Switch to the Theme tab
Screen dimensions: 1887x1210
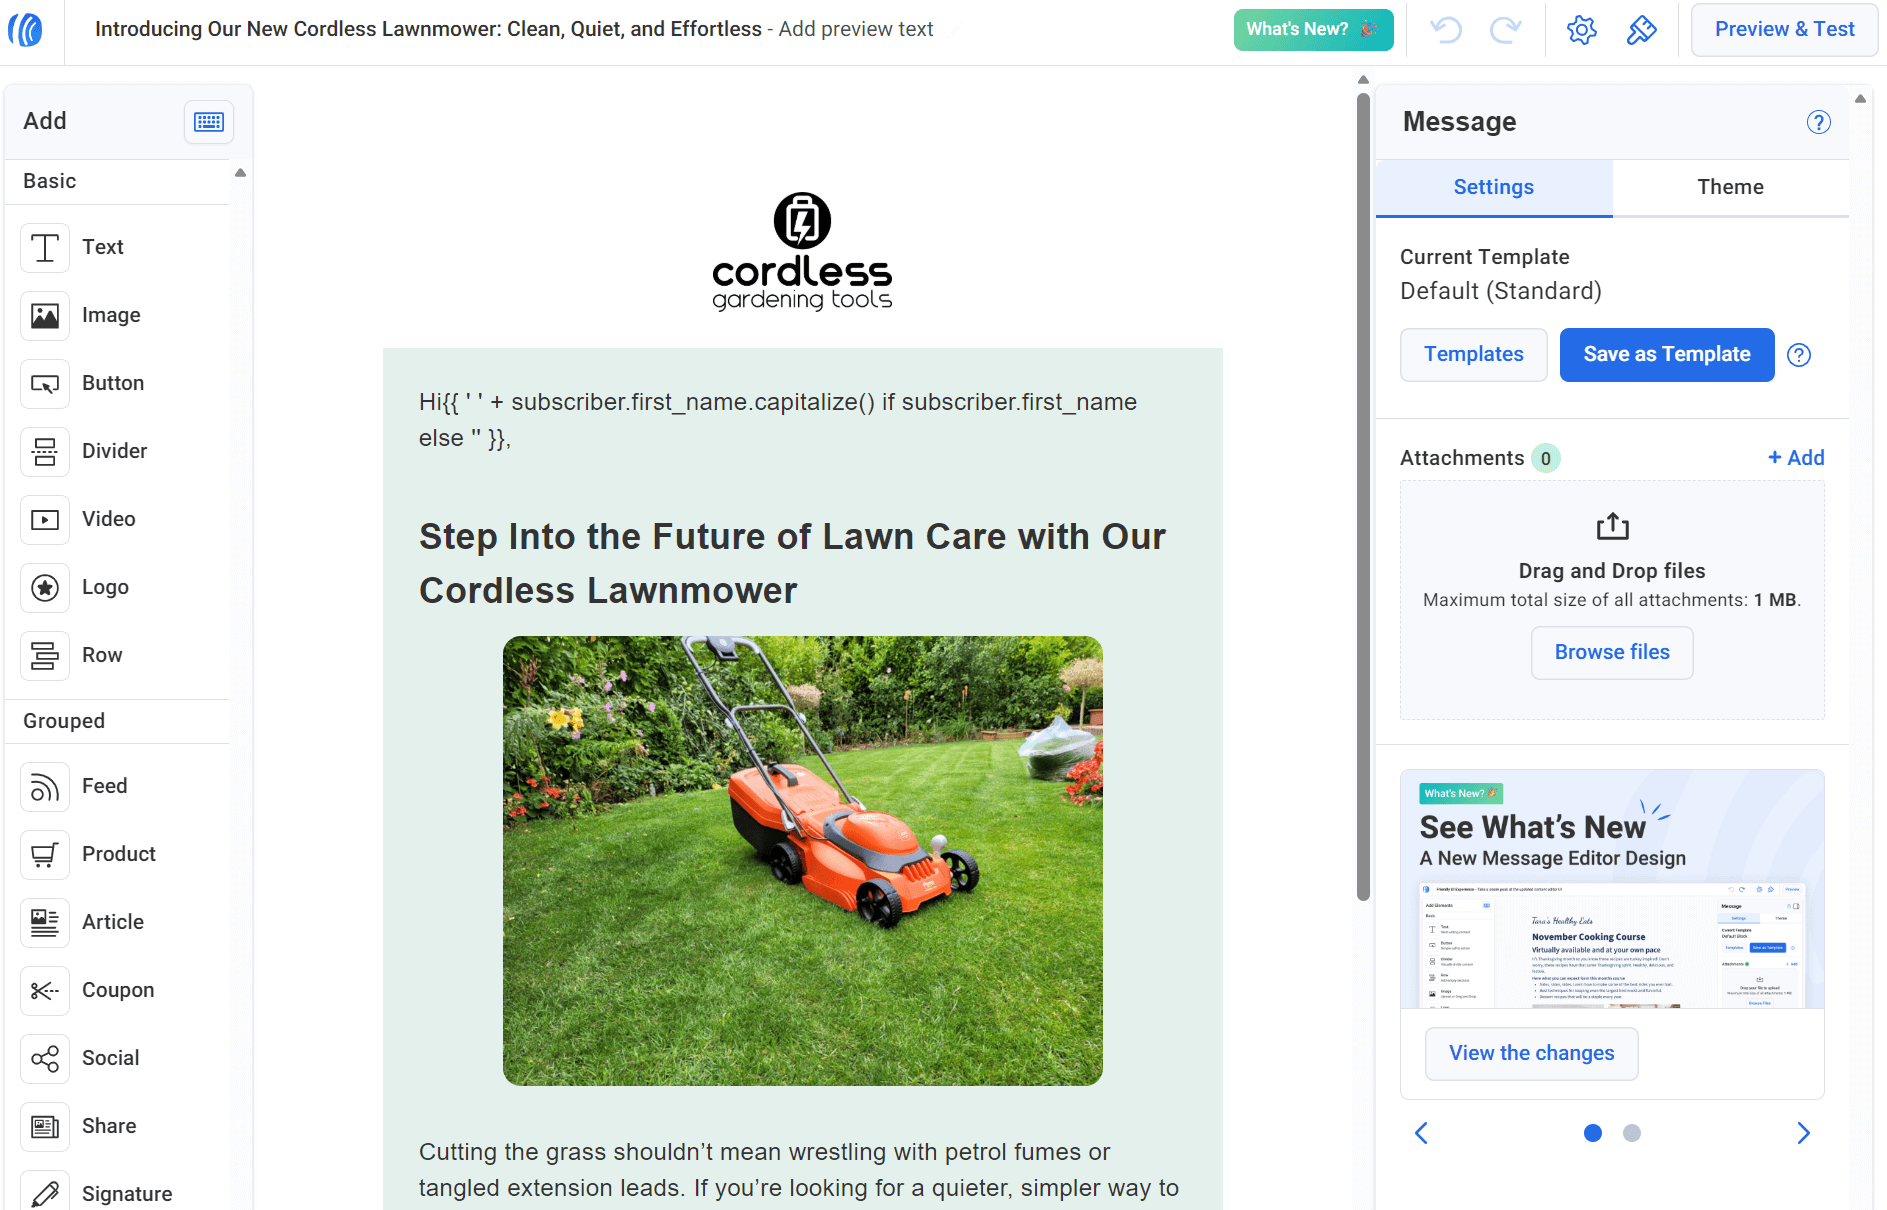pyautogui.click(x=1730, y=187)
